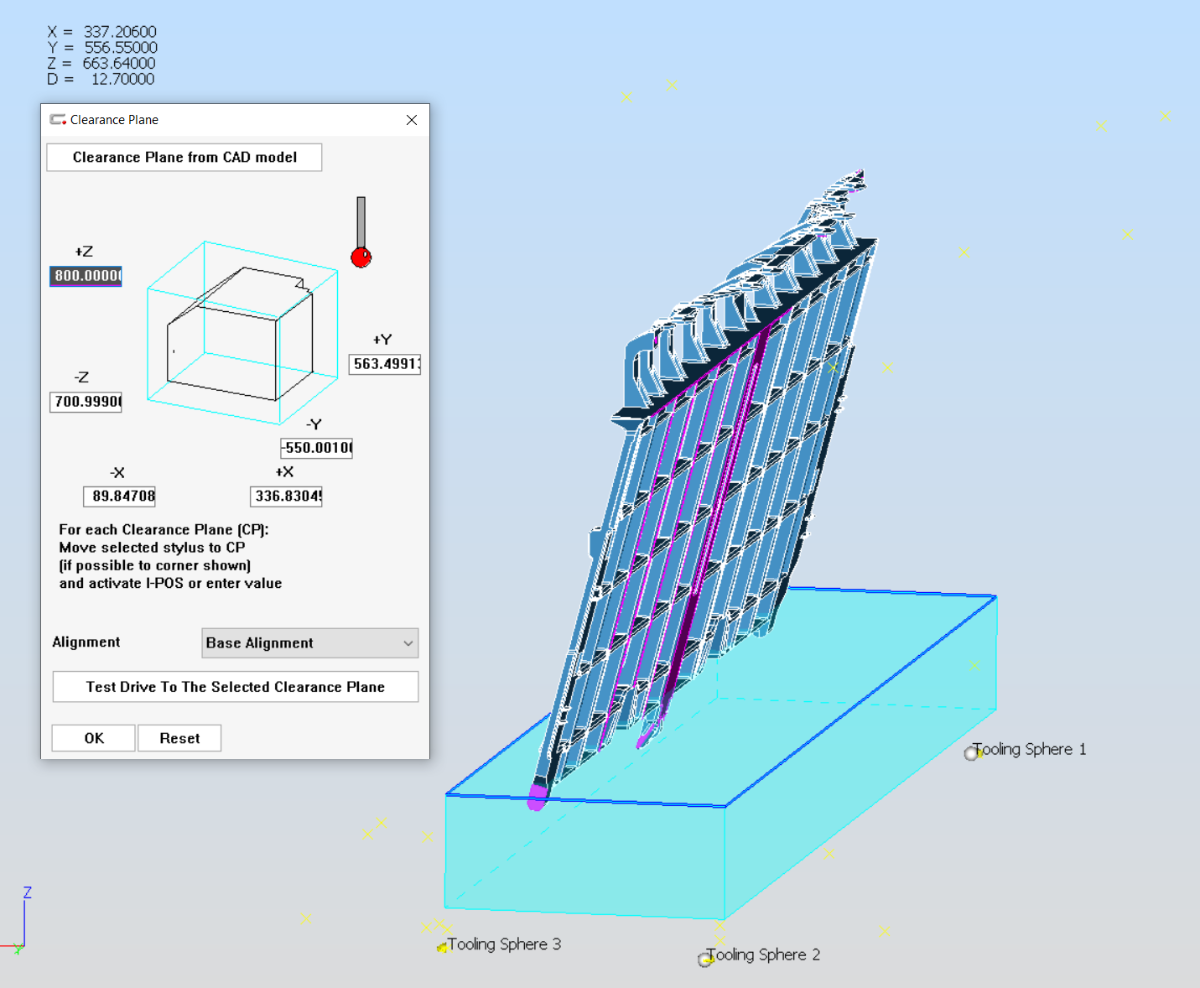Click Test Drive To The Selected Clearance Plane
This screenshot has height=988, width=1200.
[235, 687]
